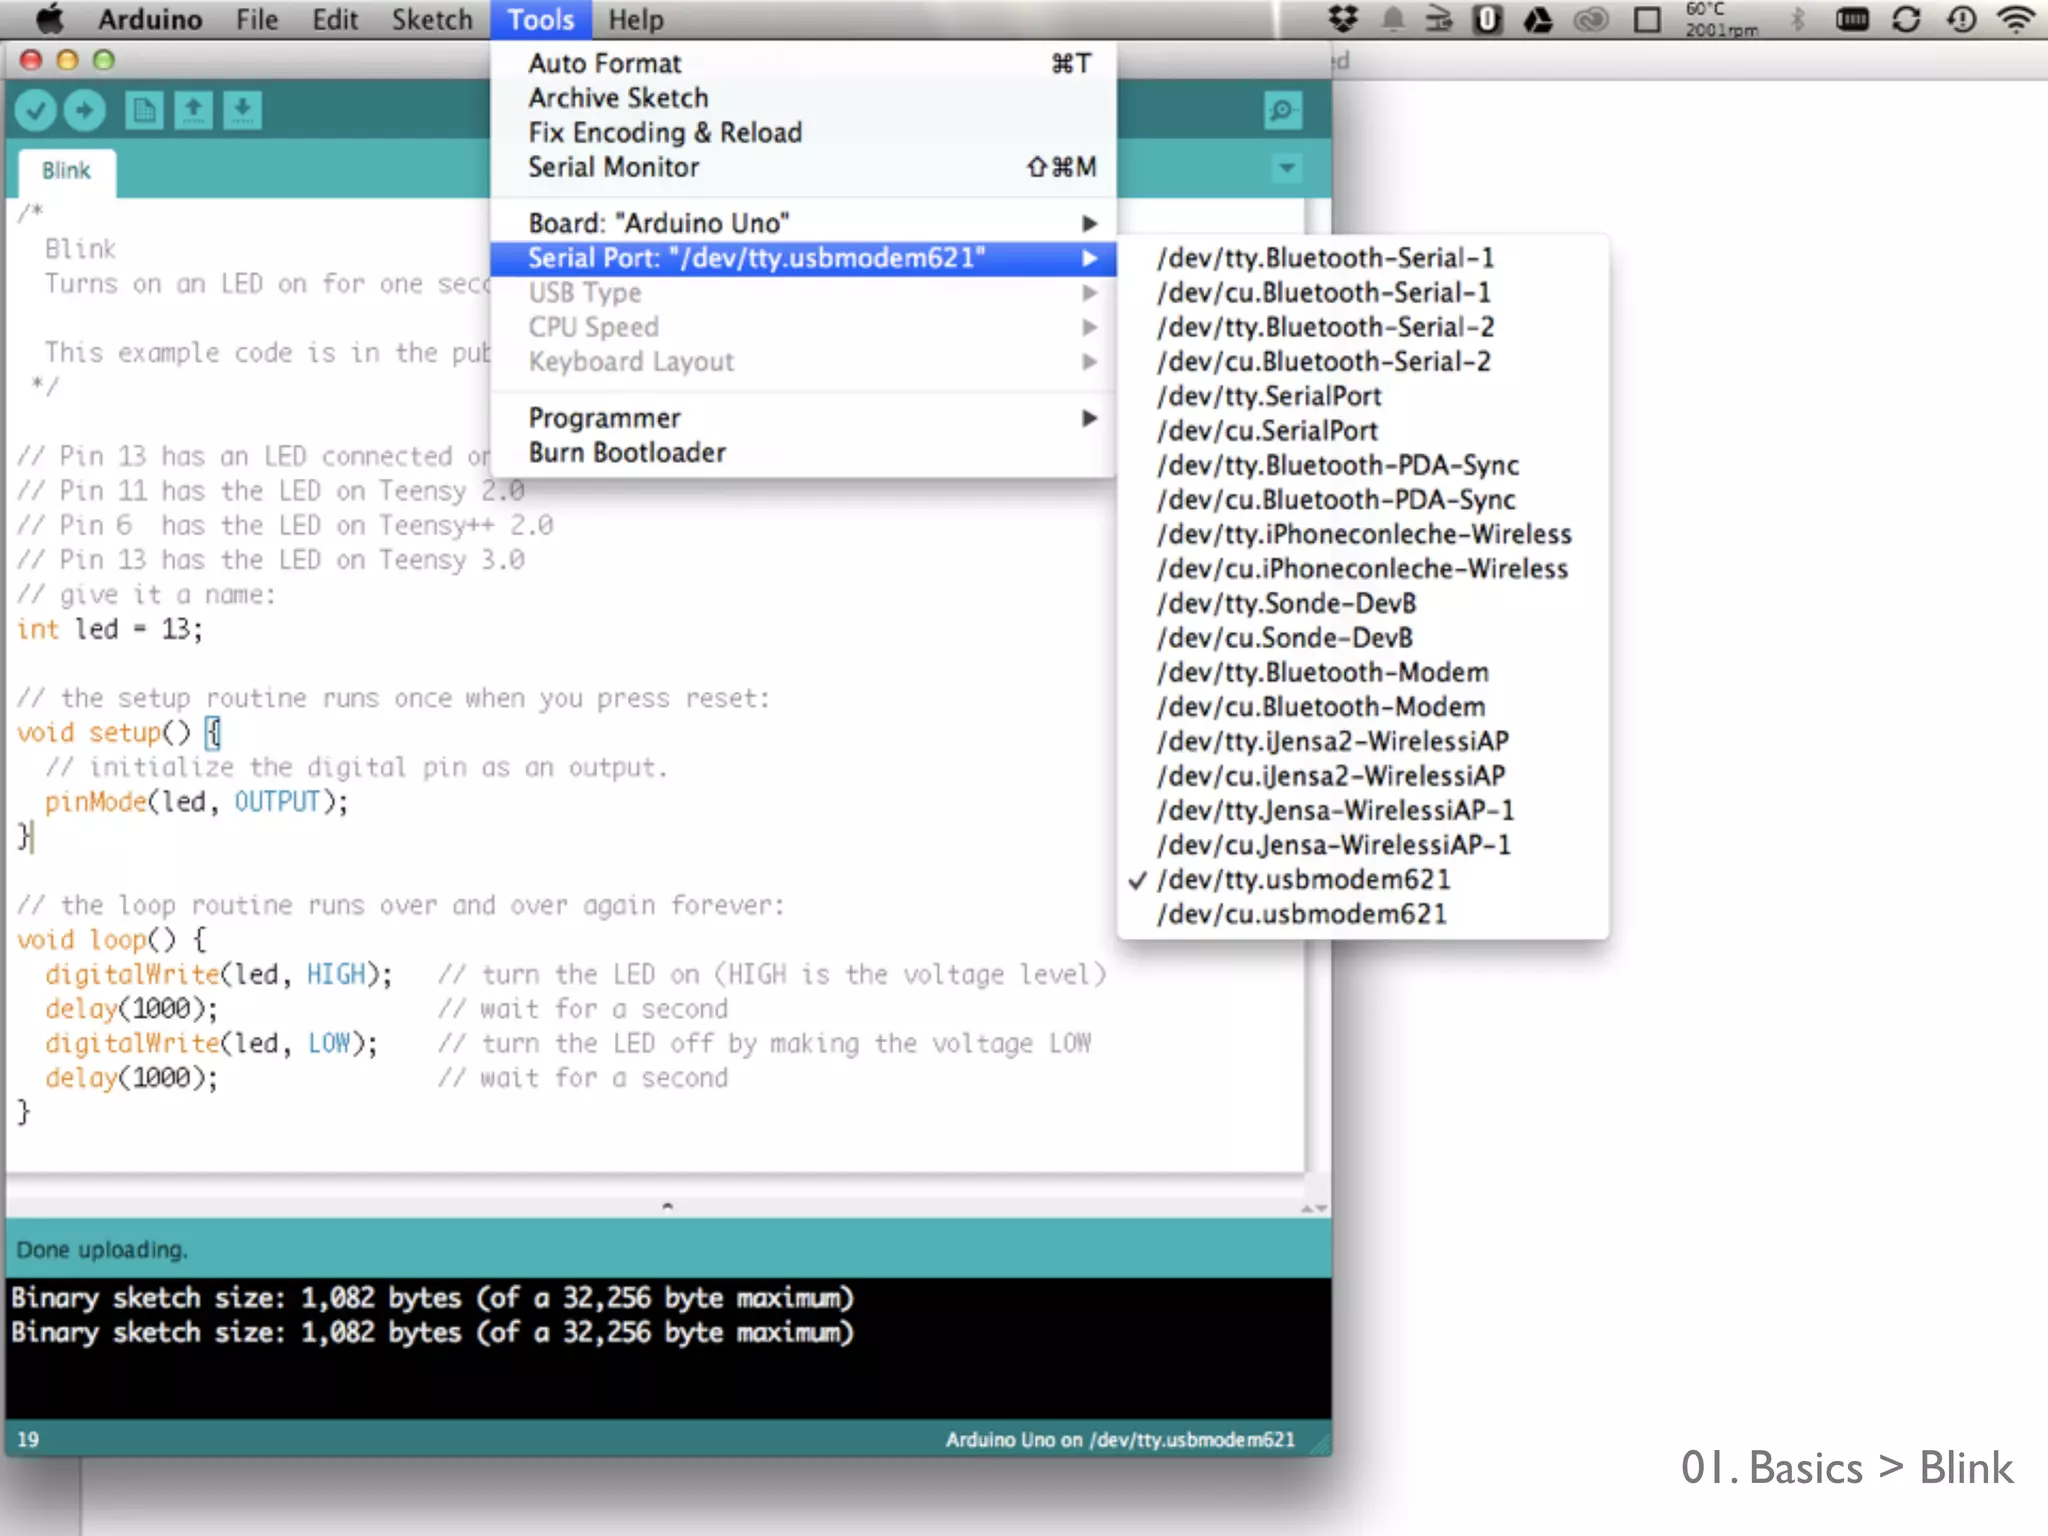Viewport: 2048px width, 1536px height.
Task: Choose /dev/tty.Bluetooth-Modem port option
Action: (1323, 672)
